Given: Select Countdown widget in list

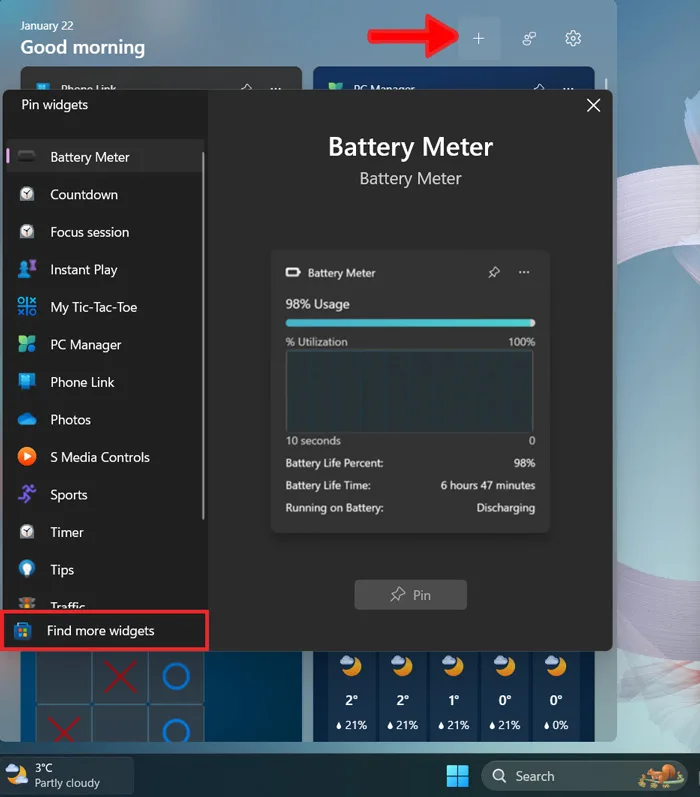Looking at the screenshot, I should tap(105, 195).
